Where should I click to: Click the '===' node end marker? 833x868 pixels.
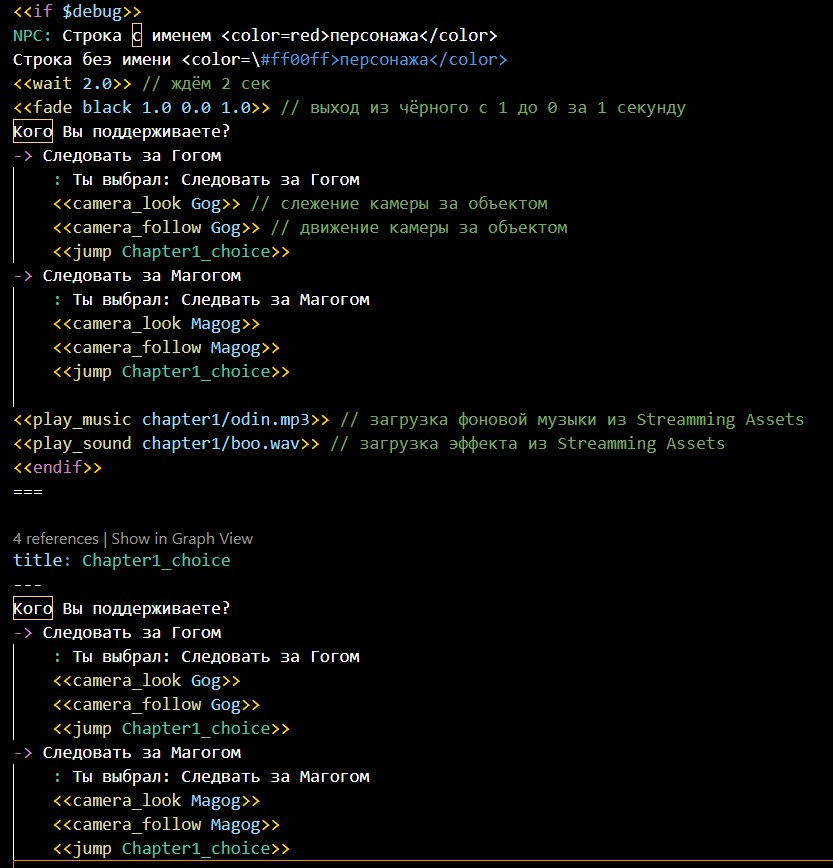[28, 492]
